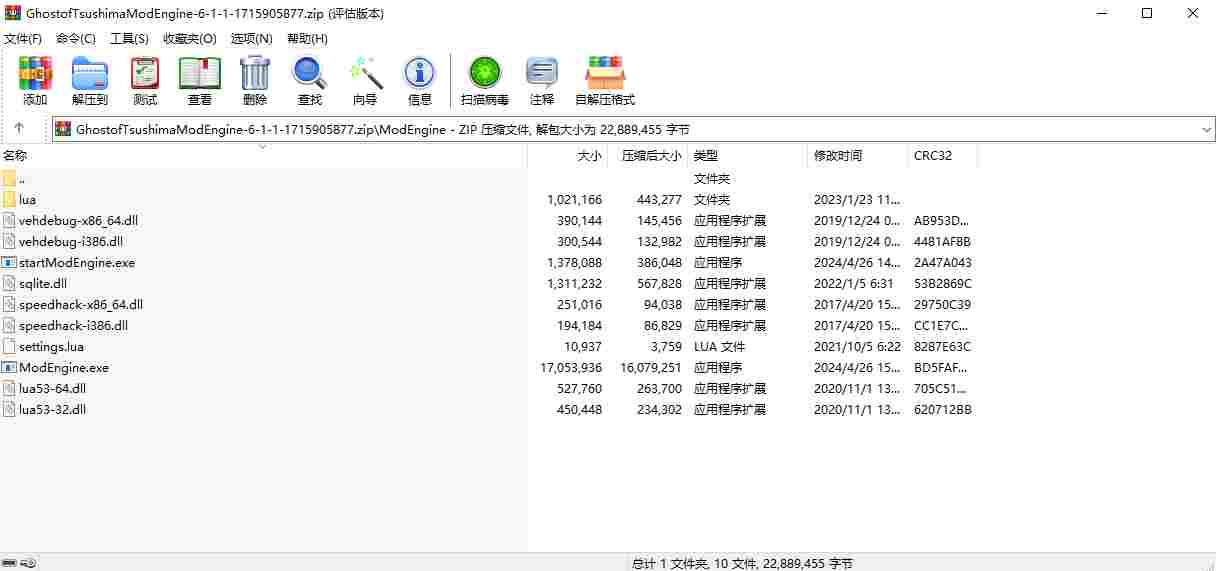The width and height of the screenshot is (1216, 571).
Task: Select the lua53-64.dll file
Action: [x=52, y=389]
